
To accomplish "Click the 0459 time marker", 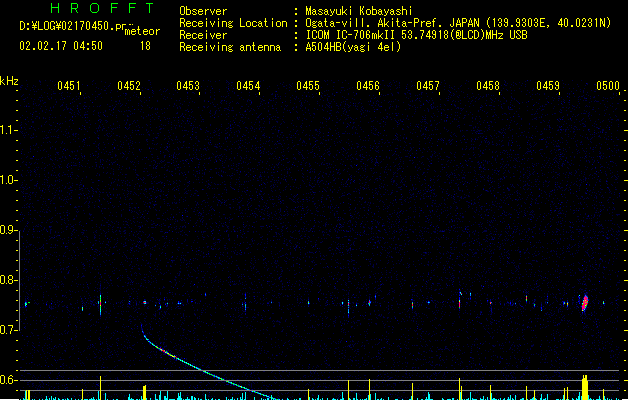I will coord(548,86).
